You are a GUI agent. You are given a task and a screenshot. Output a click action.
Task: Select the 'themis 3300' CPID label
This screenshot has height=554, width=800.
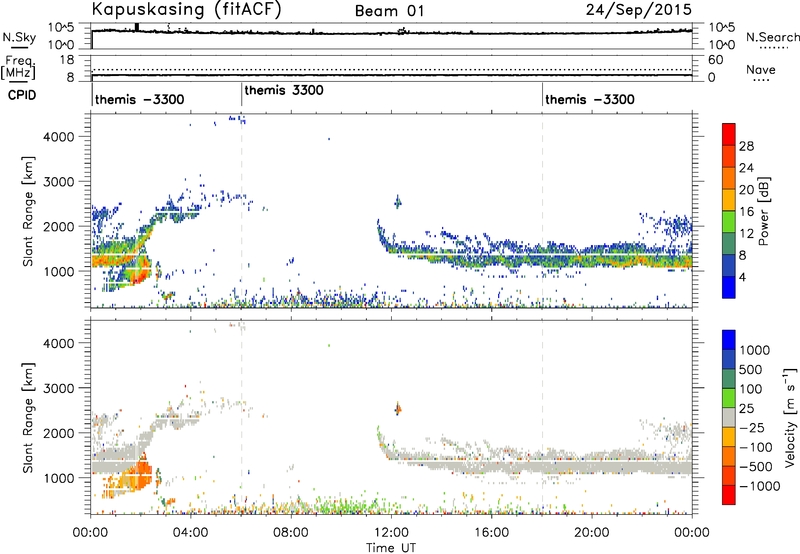(x=284, y=90)
